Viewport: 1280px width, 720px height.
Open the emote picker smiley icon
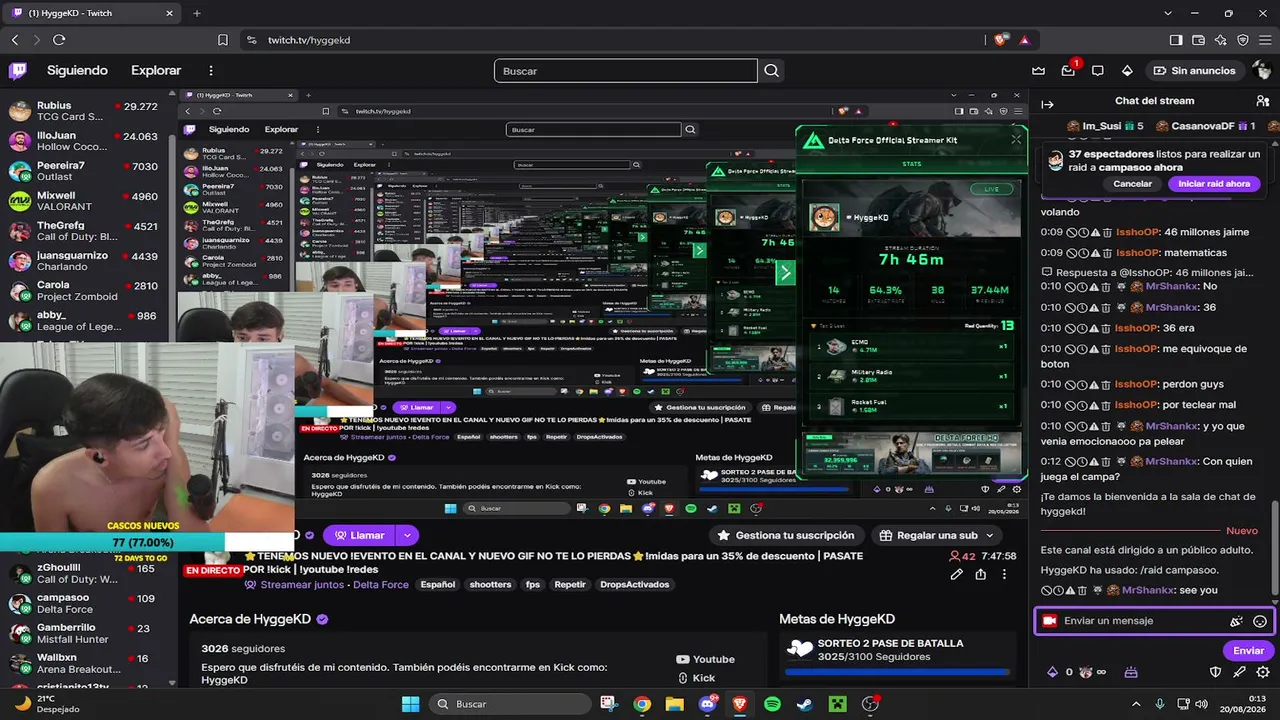click(1260, 621)
